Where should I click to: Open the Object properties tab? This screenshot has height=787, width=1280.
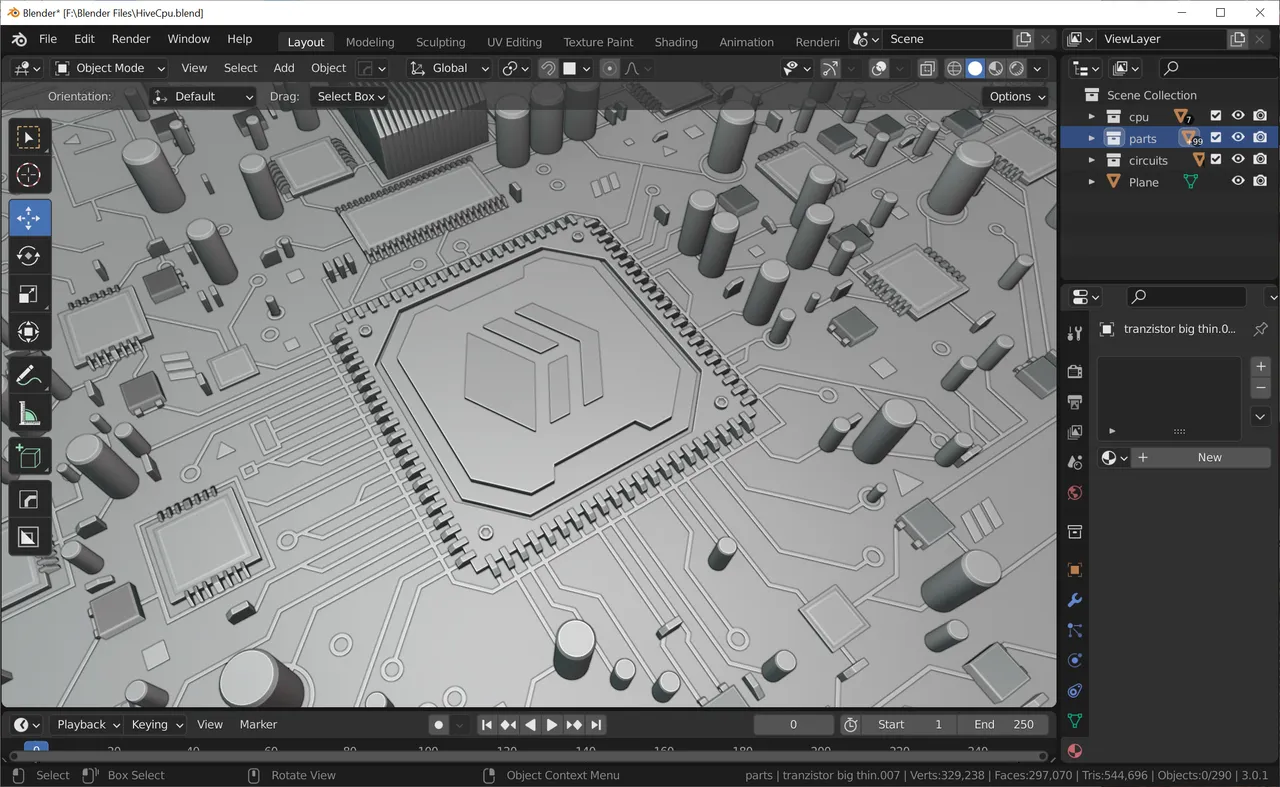pyautogui.click(x=1075, y=570)
